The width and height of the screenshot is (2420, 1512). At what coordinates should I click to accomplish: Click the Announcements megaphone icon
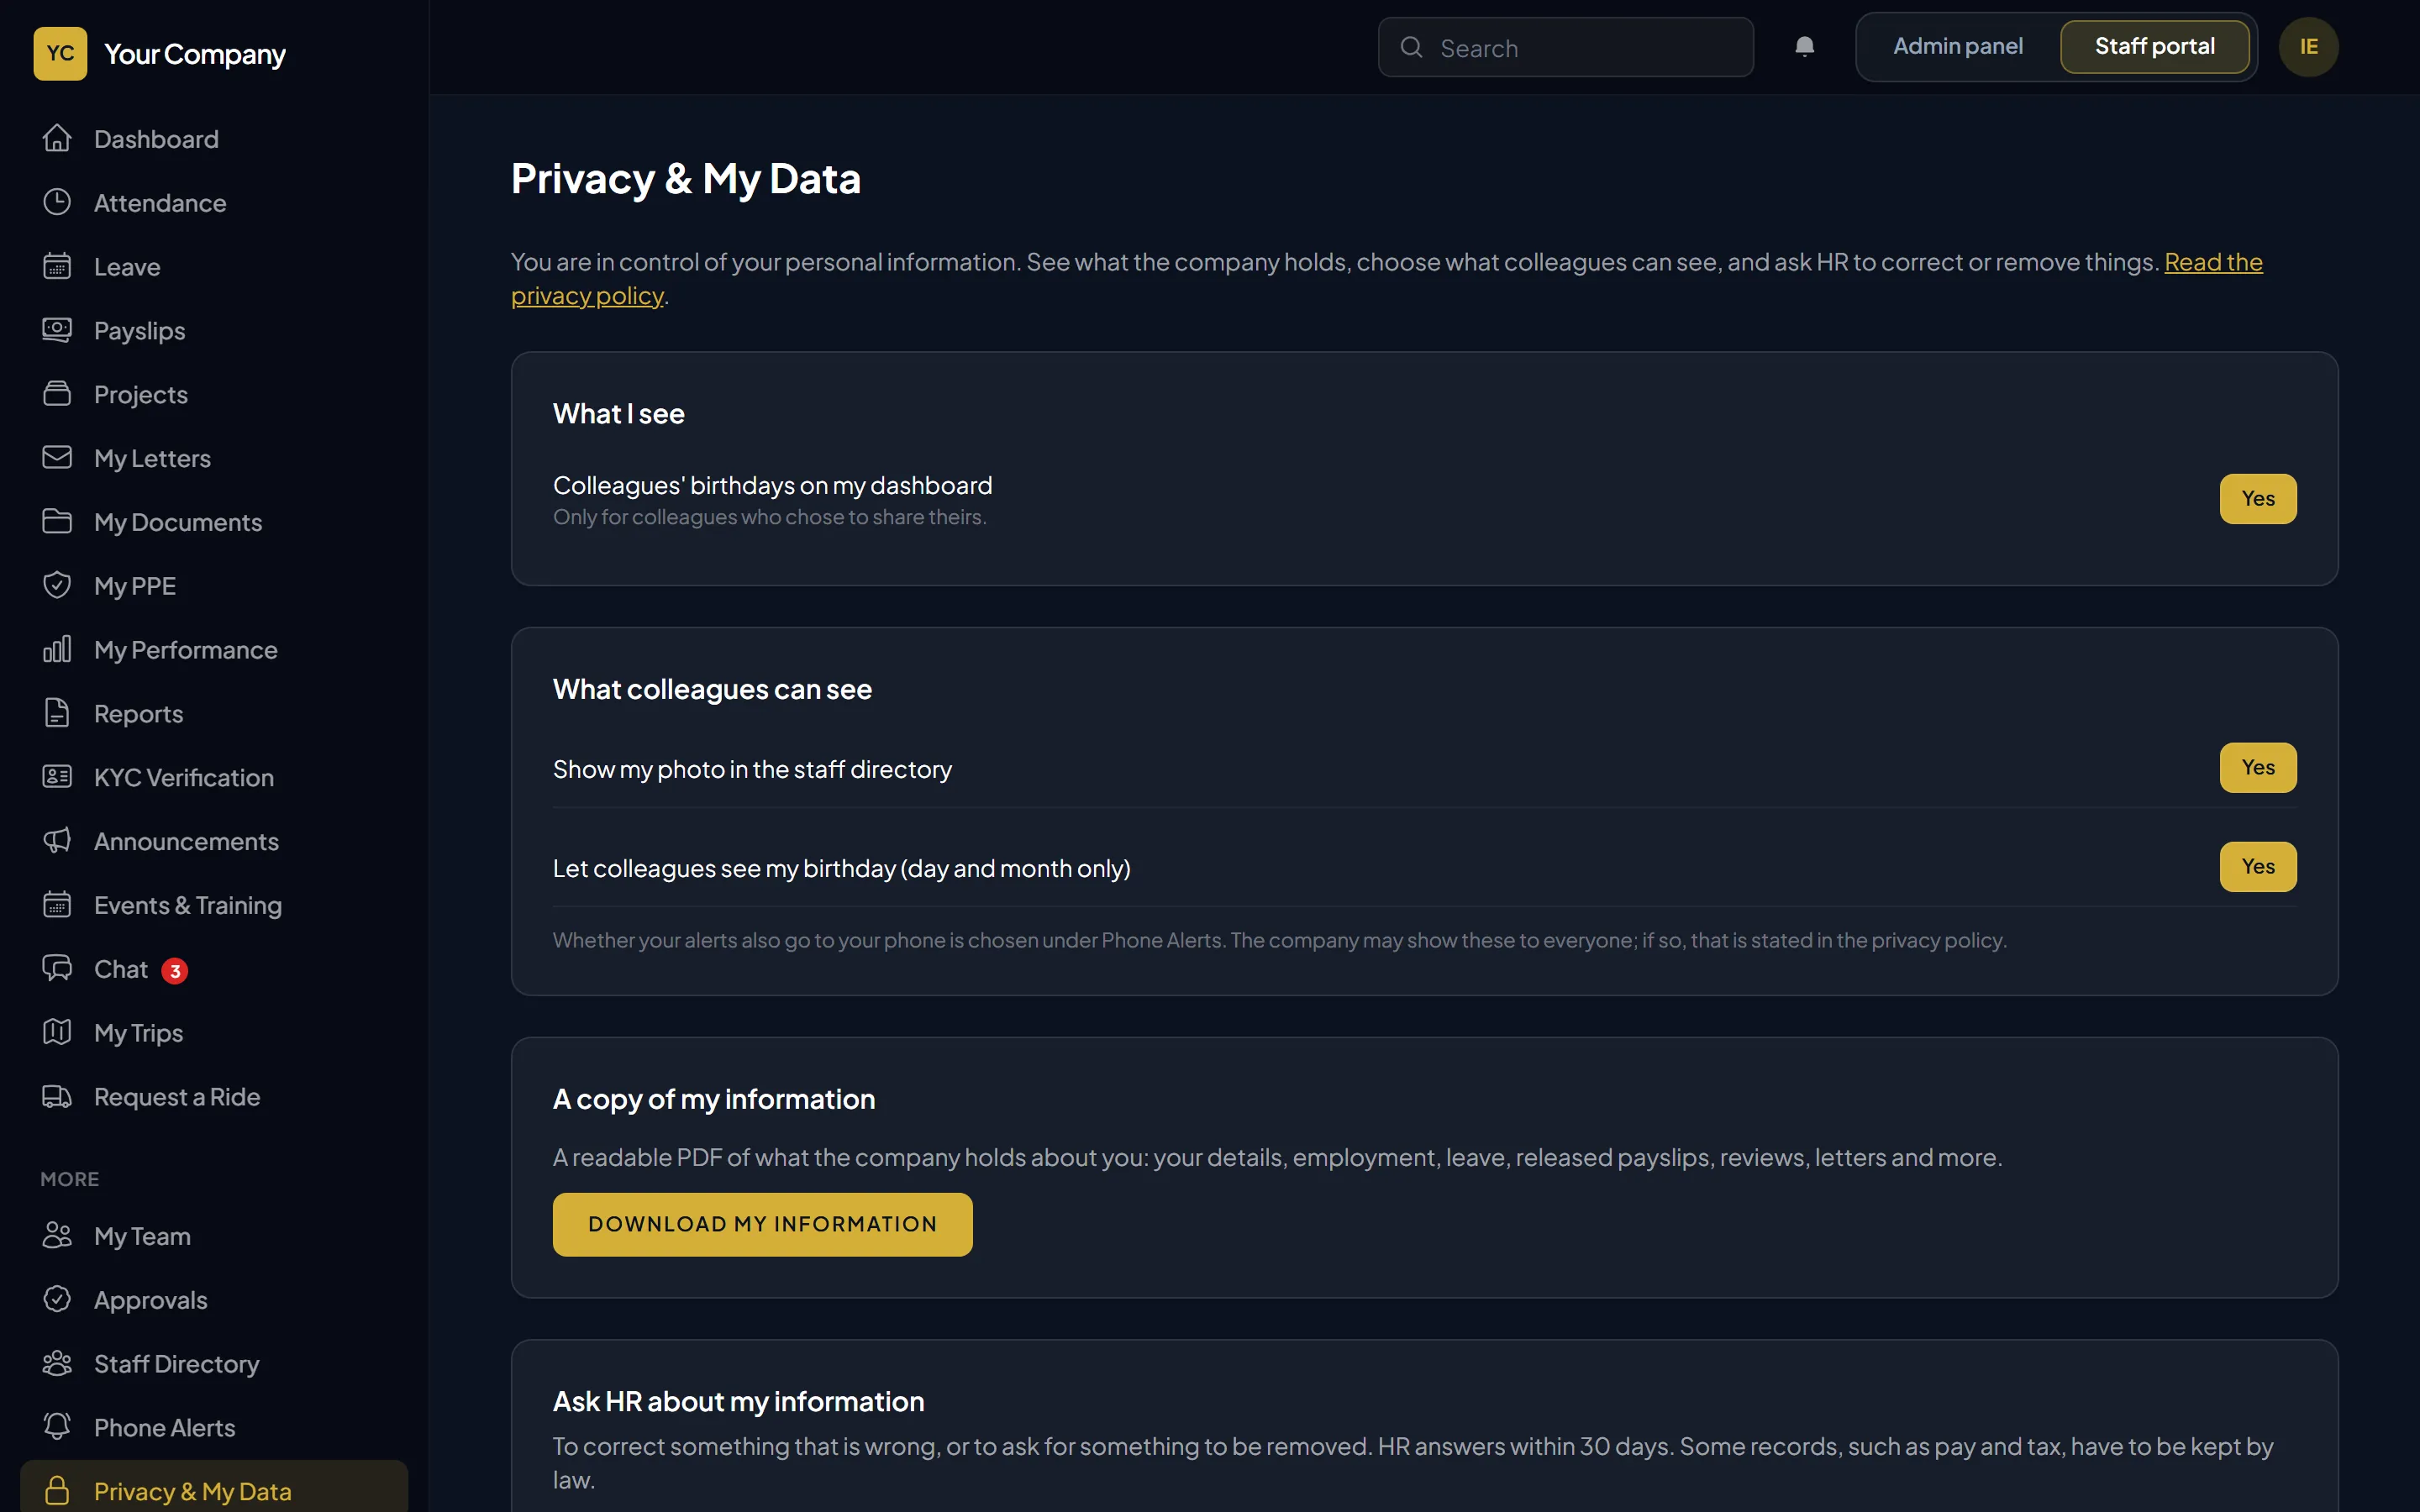57,841
